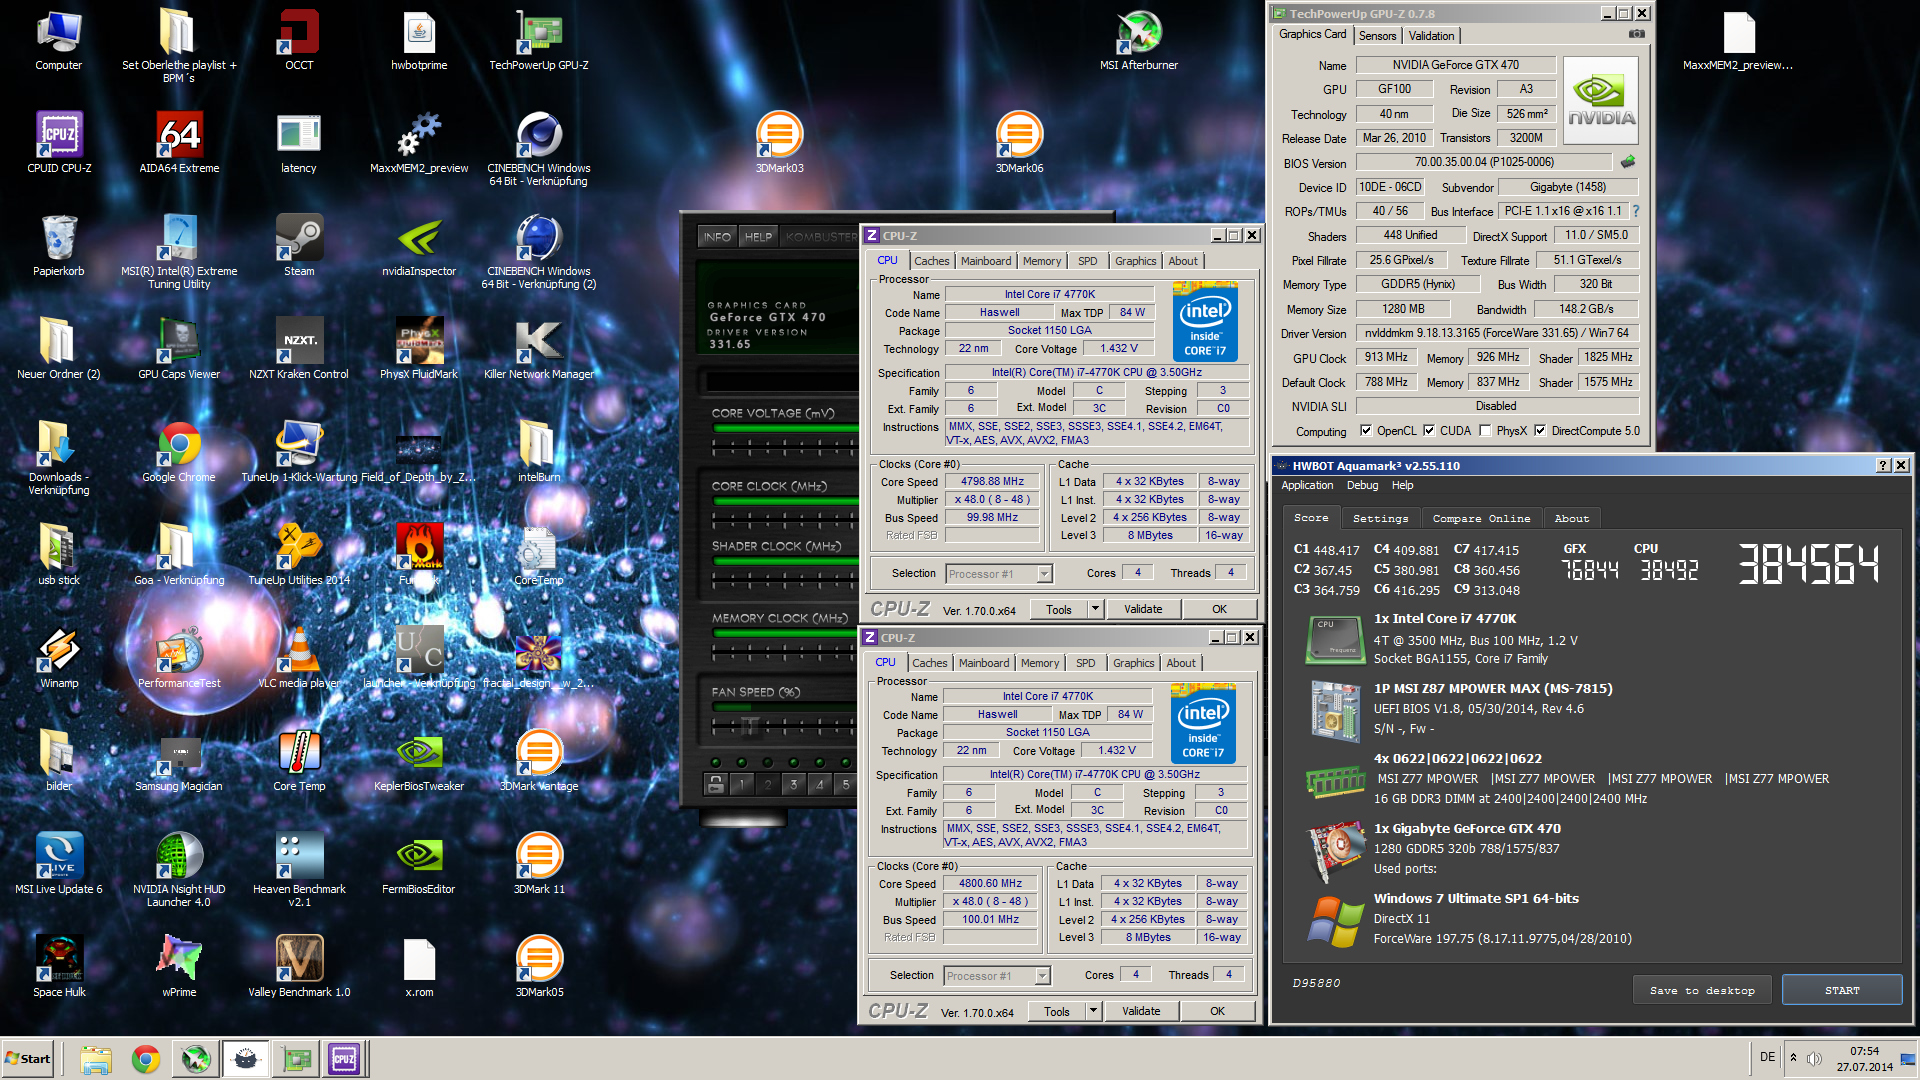
Task: Expand Tools dropdown arrow in lower CPU-Z
Action: 1093,1011
